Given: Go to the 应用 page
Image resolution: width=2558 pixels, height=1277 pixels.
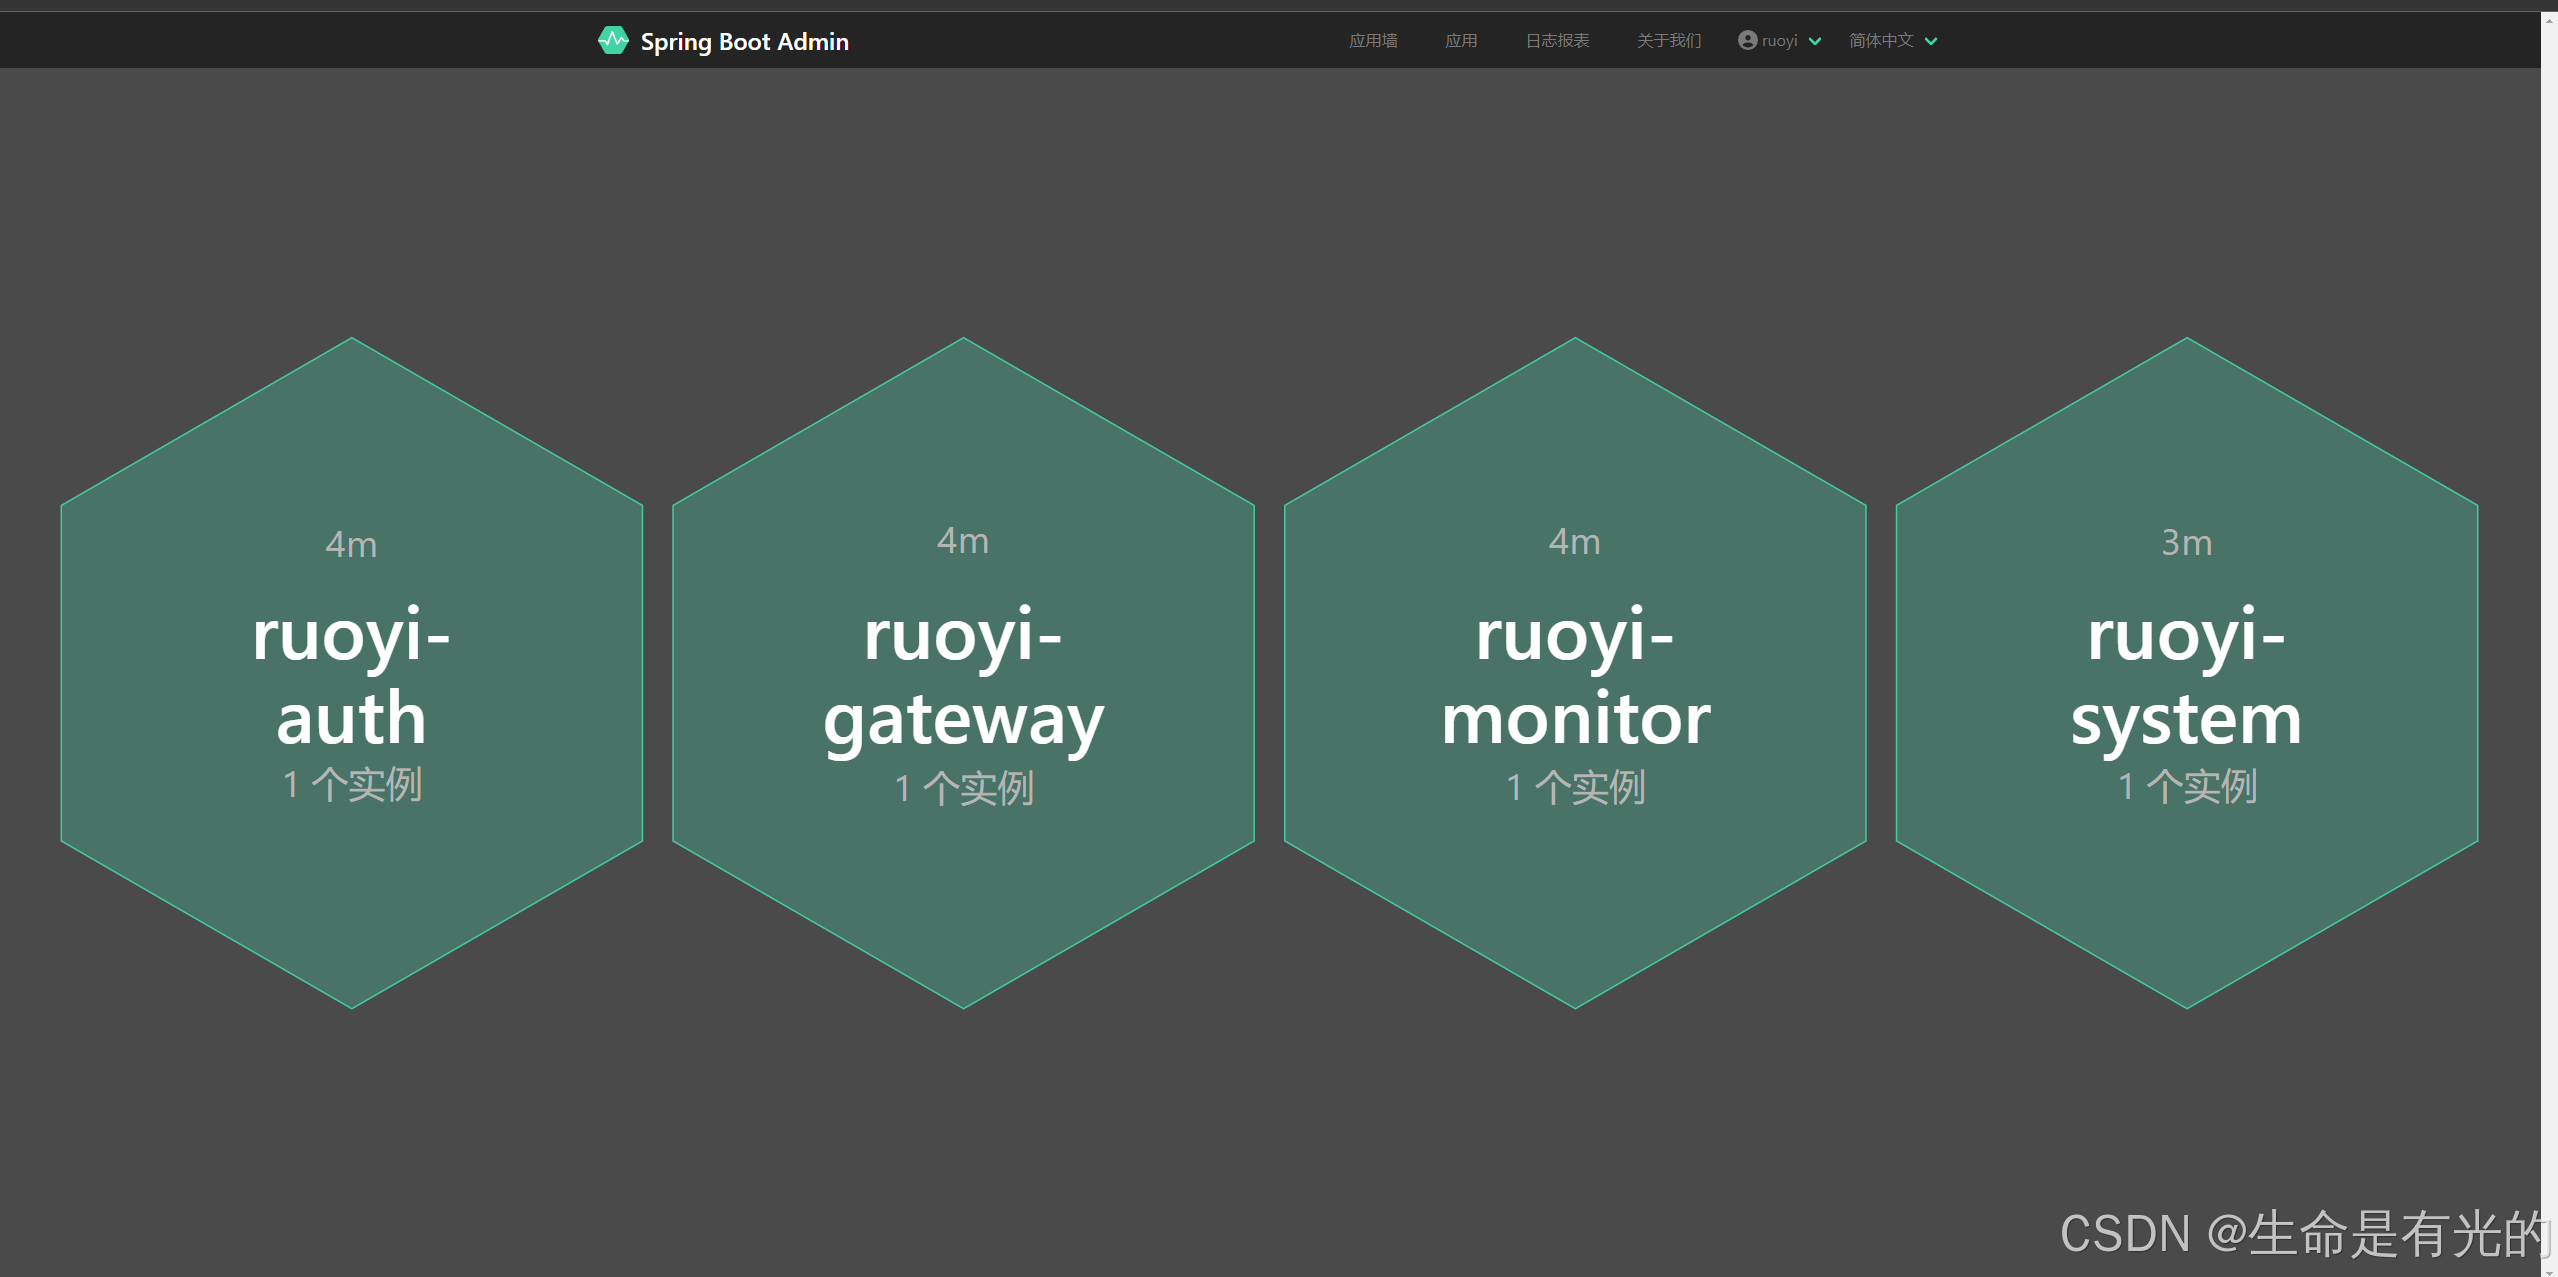Looking at the screenshot, I should coord(1461,41).
